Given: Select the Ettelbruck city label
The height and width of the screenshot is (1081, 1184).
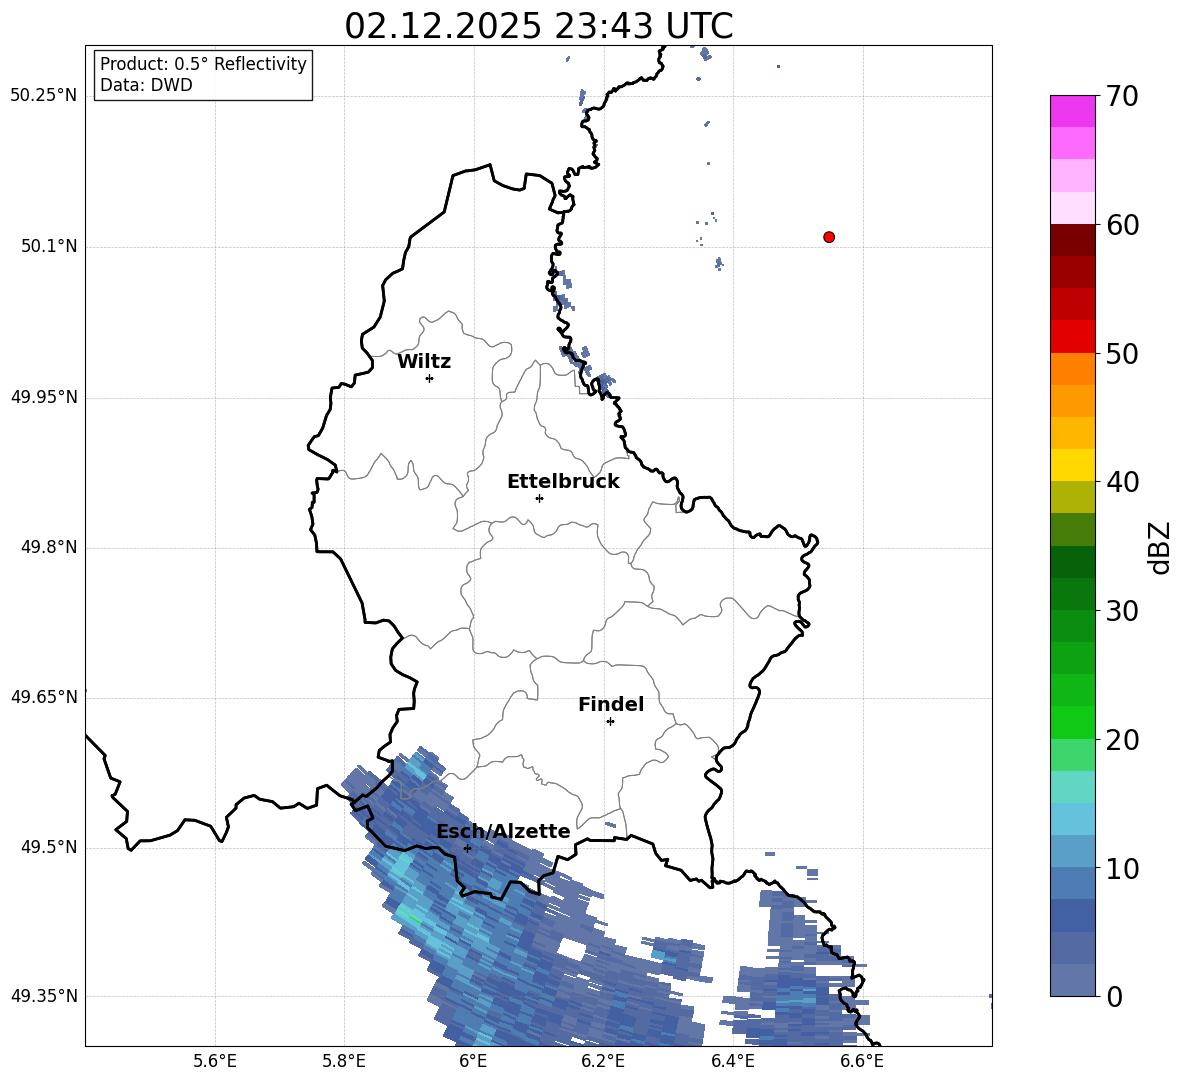Looking at the screenshot, I should pos(563,482).
